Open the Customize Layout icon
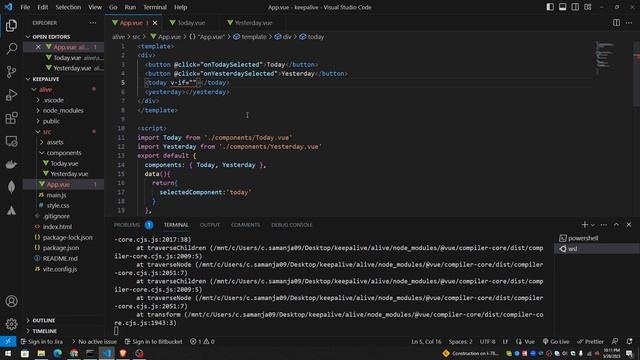Image resolution: width=640 pixels, height=360 pixels. tap(588, 7)
